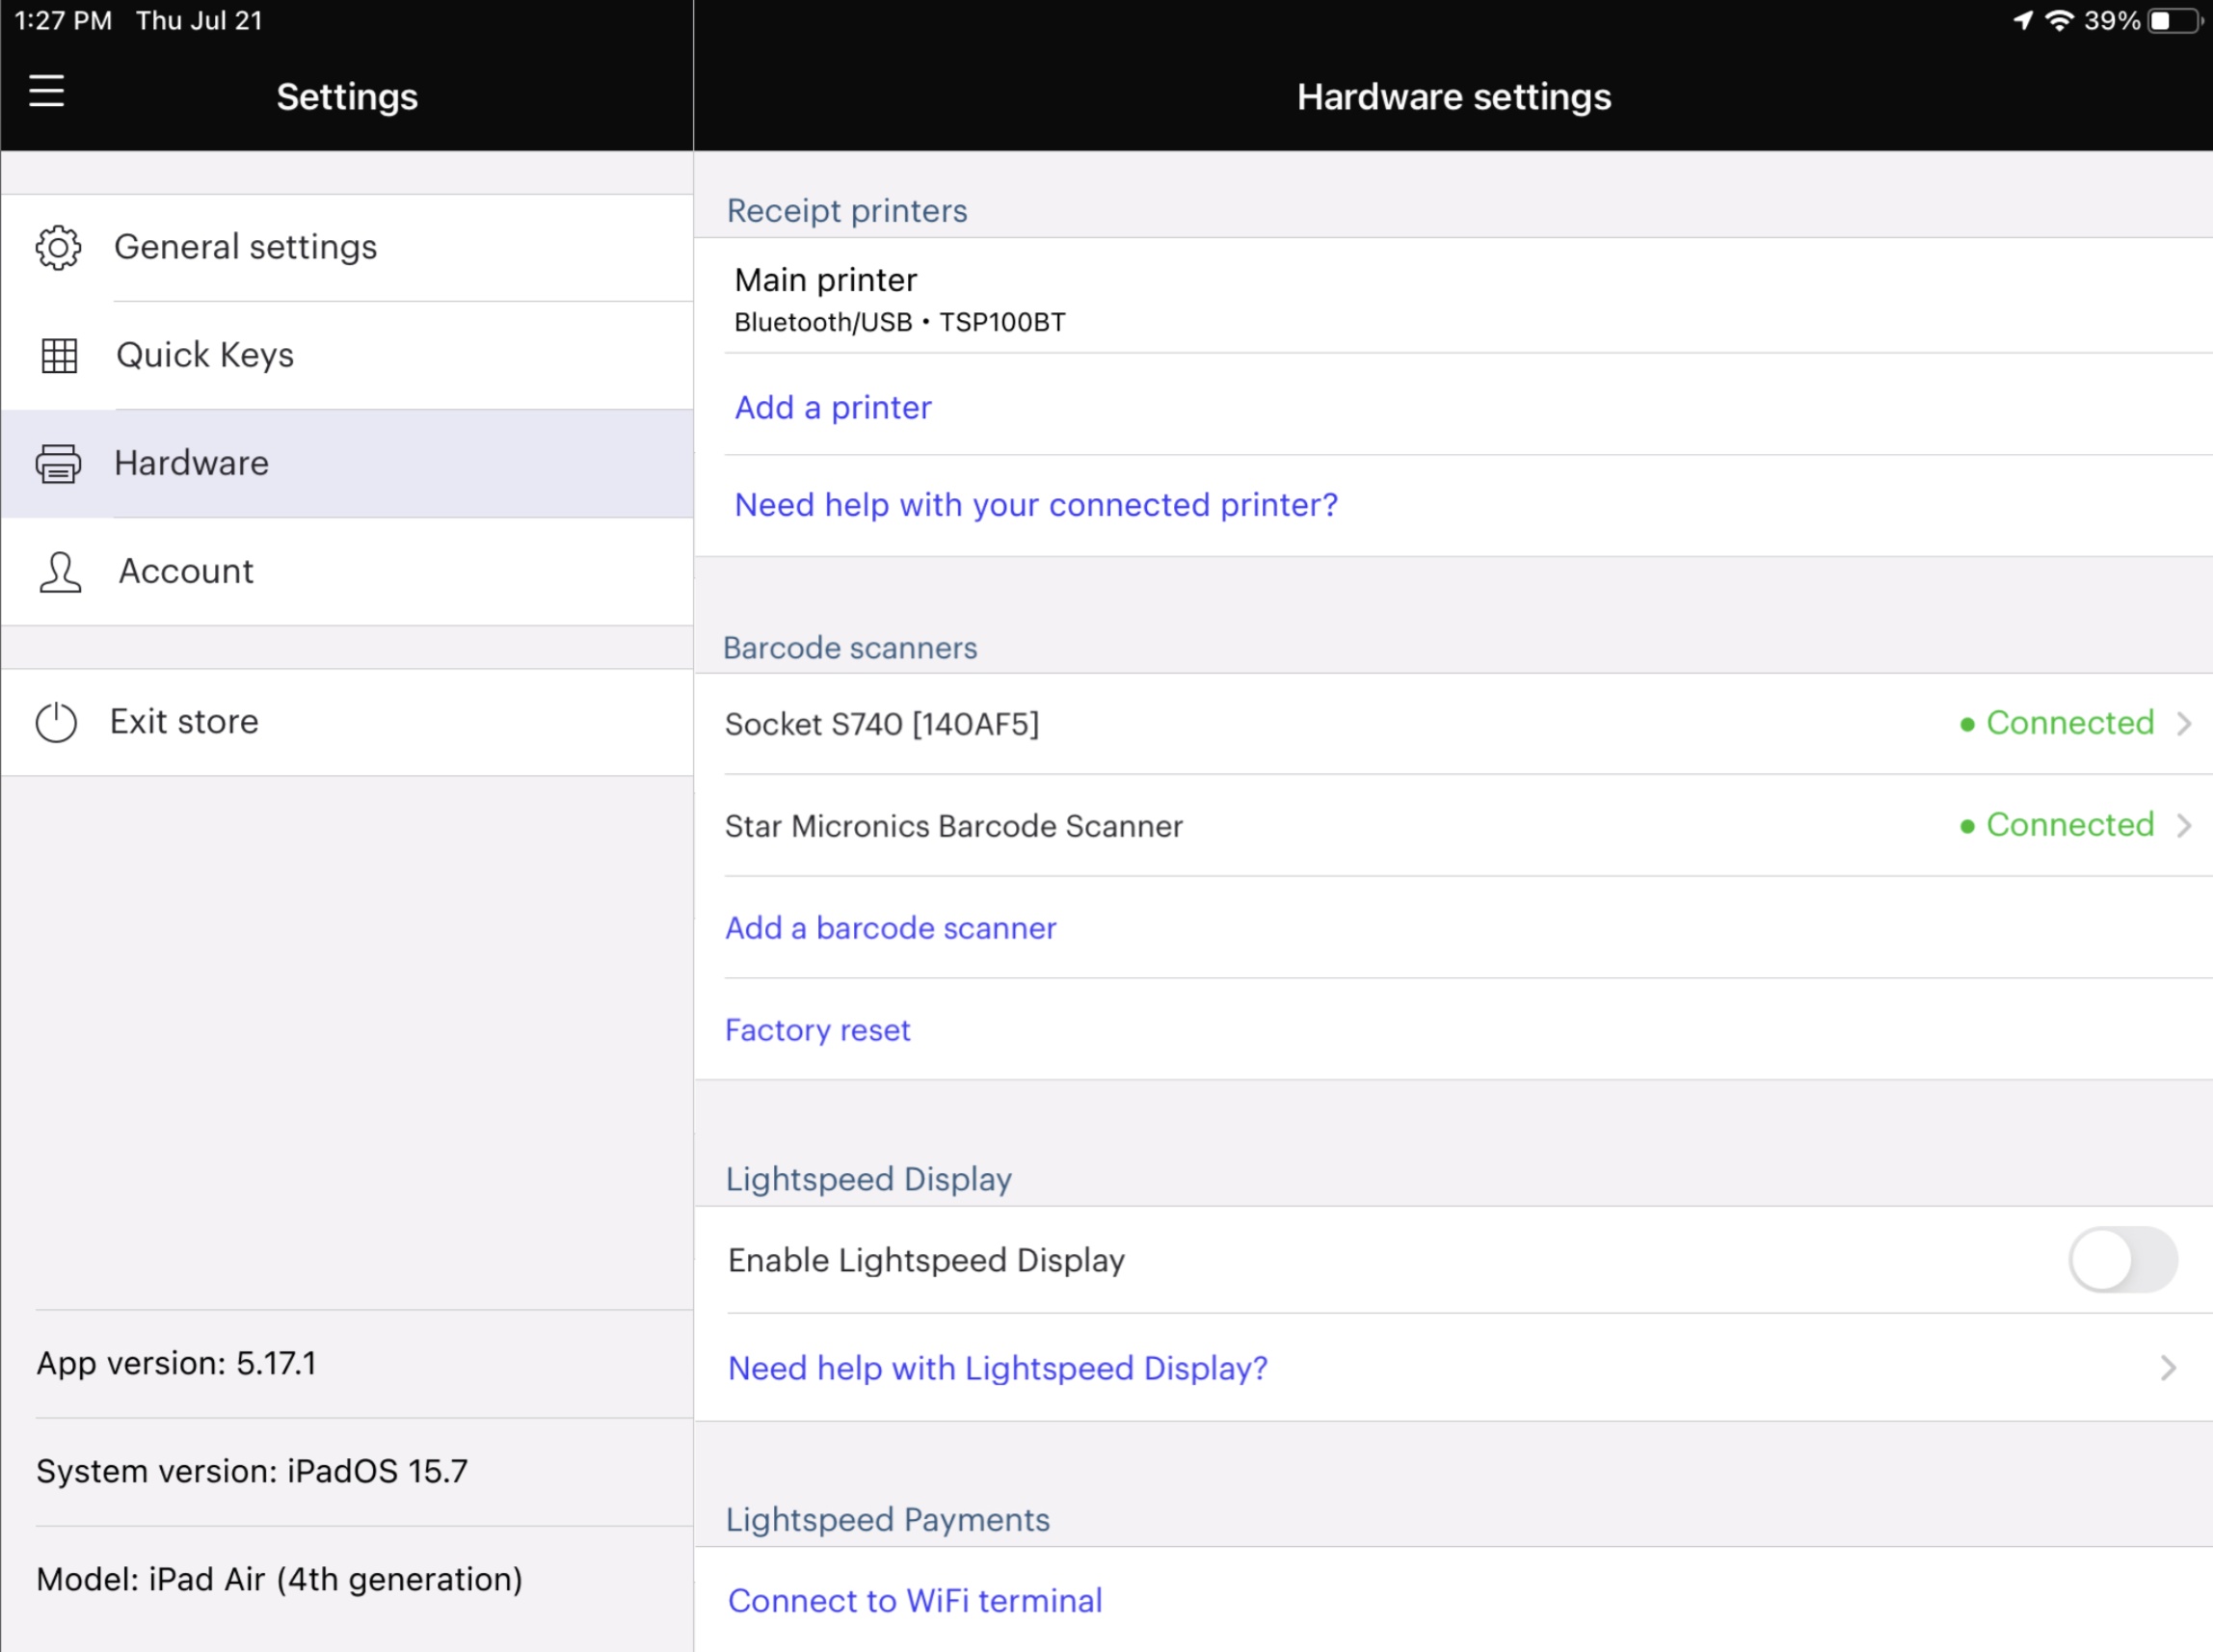Expand Star Micronics scanner chevron
The width and height of the screenshot is (2213, 1652).
pyautogui.click(x=2184, y=825)
